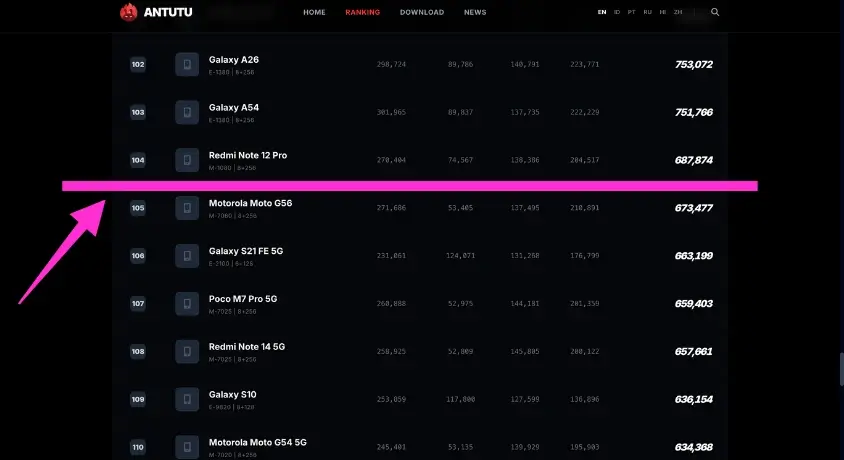844x460 pixels.
Task: Click the page vertical scrollbar thumb
Action: tap(841, 369)
